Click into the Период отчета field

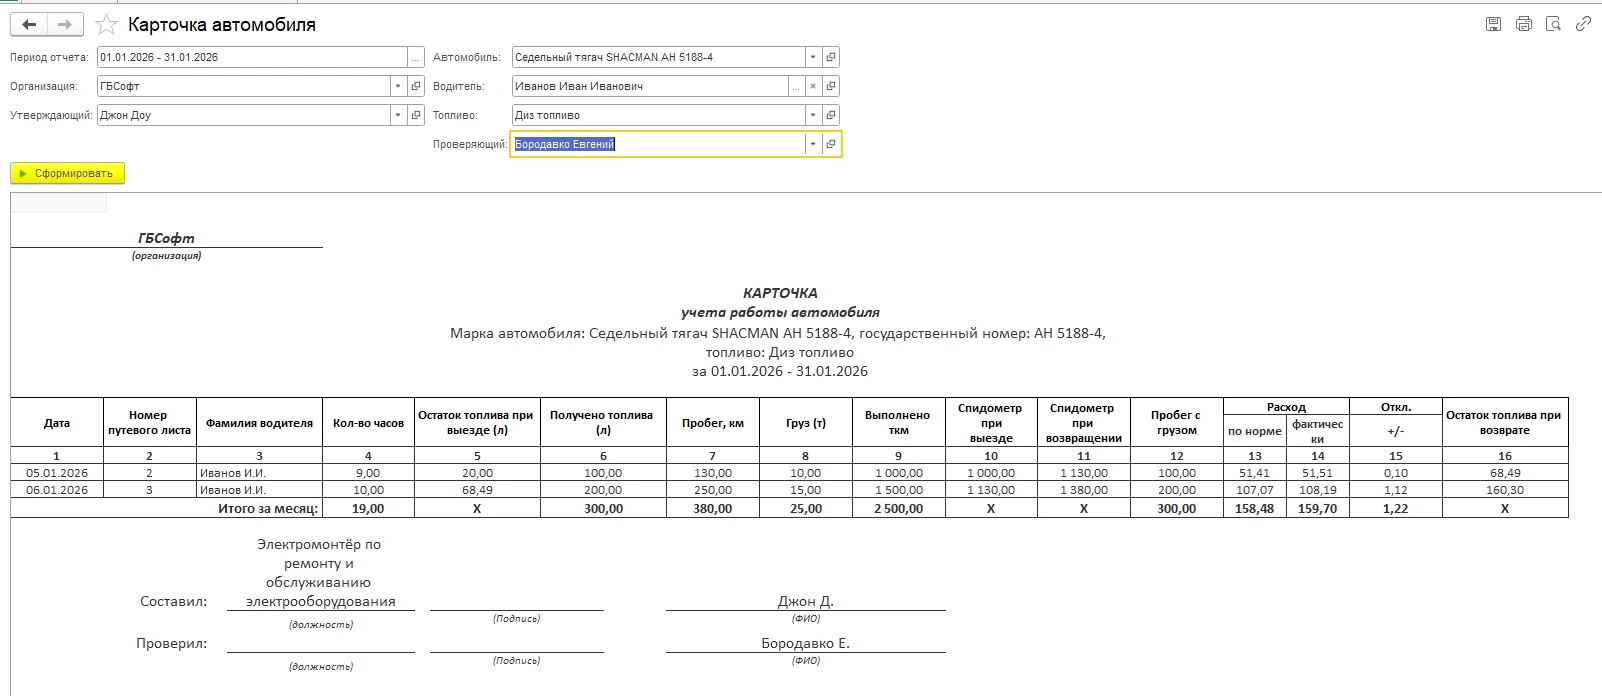click(x=250, y=58)
